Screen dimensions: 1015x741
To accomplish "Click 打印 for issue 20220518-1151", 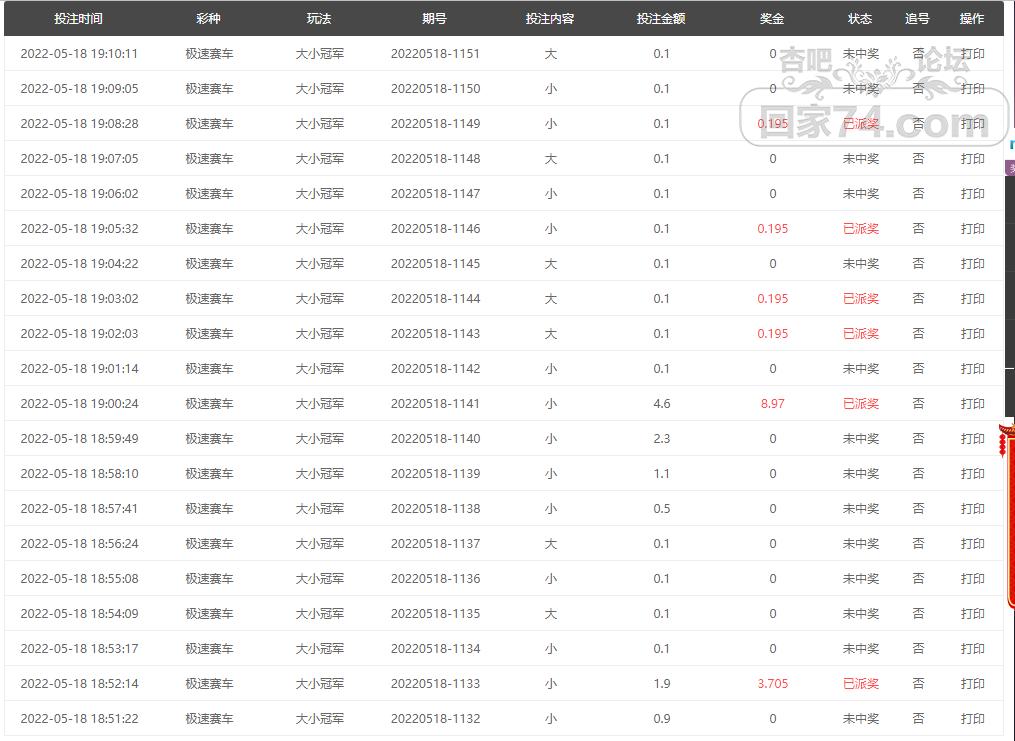I will click(972, 54).
